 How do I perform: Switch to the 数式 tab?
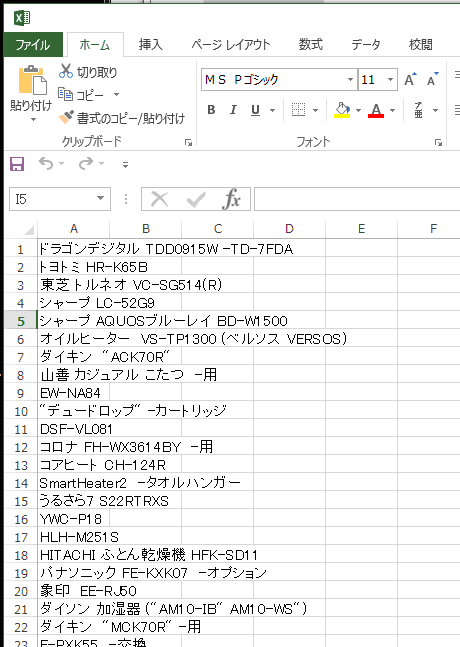[311, 45]
